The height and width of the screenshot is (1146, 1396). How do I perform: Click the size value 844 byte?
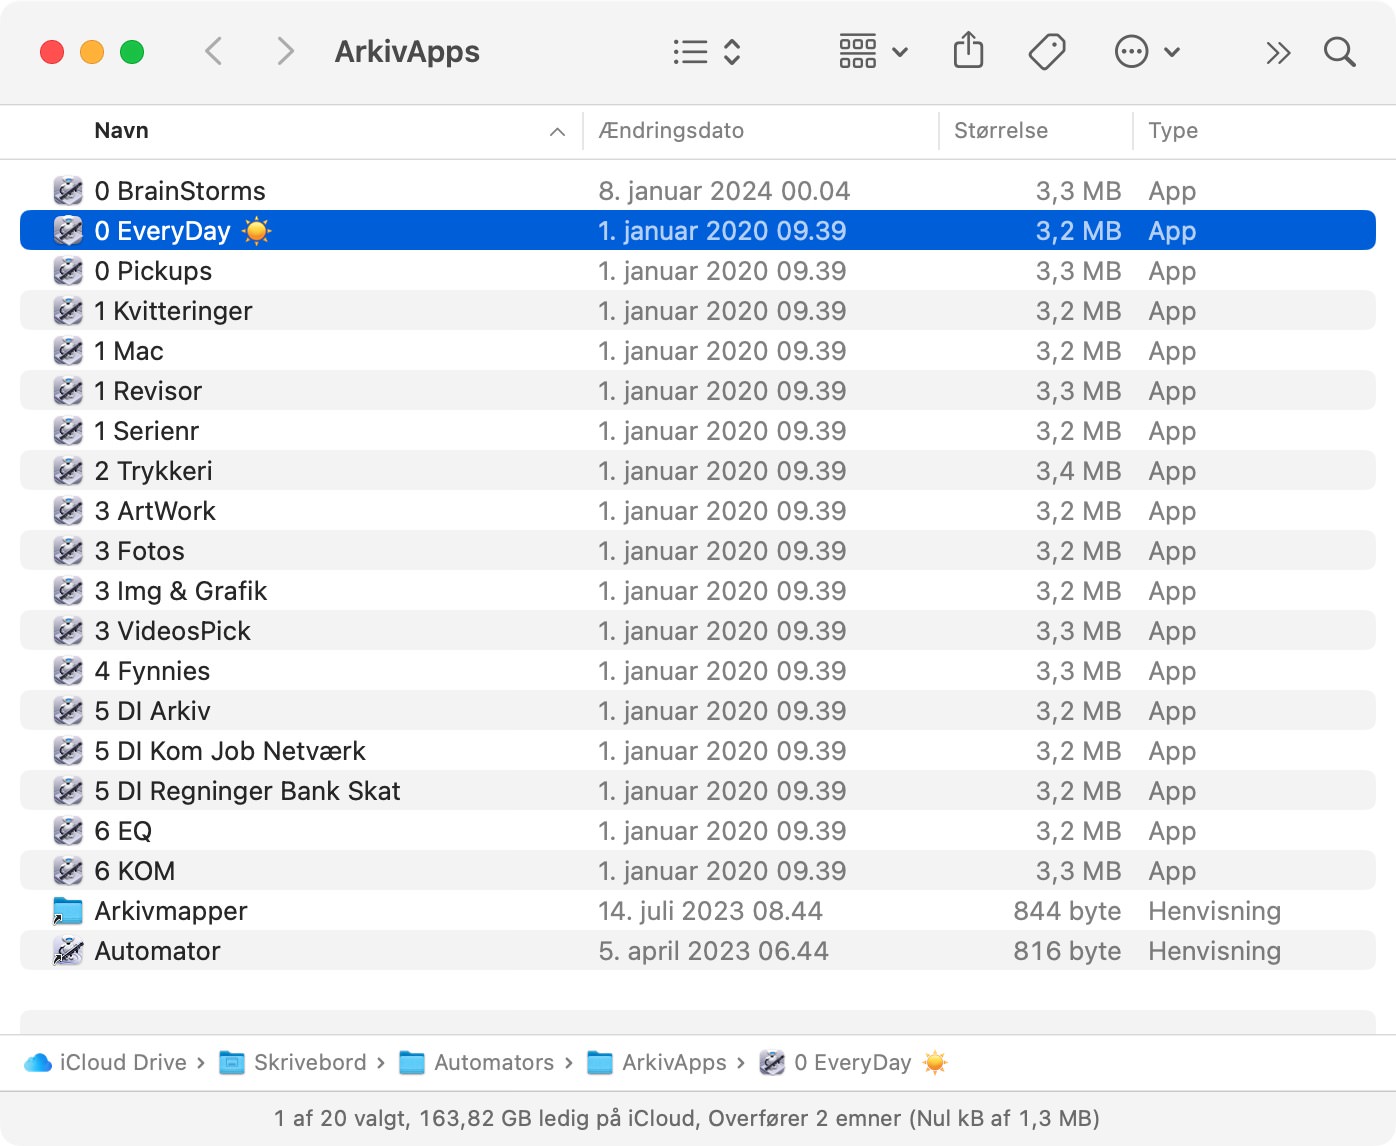click(1067, 911)
